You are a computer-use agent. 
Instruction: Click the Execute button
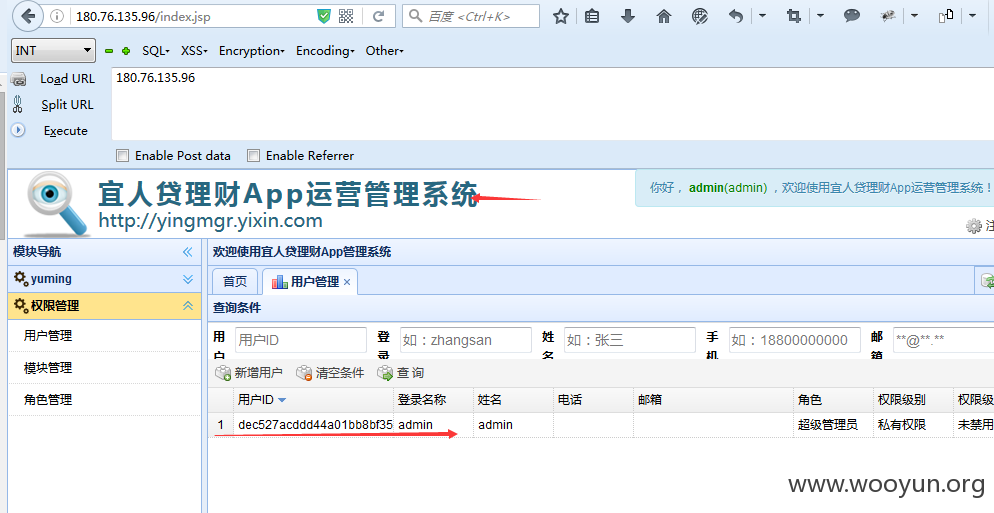click(x=65, y=131)
